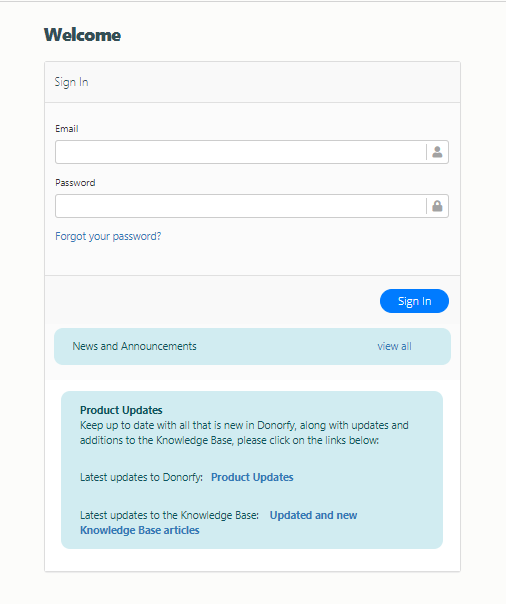Click the Email field label

point(67,129)
